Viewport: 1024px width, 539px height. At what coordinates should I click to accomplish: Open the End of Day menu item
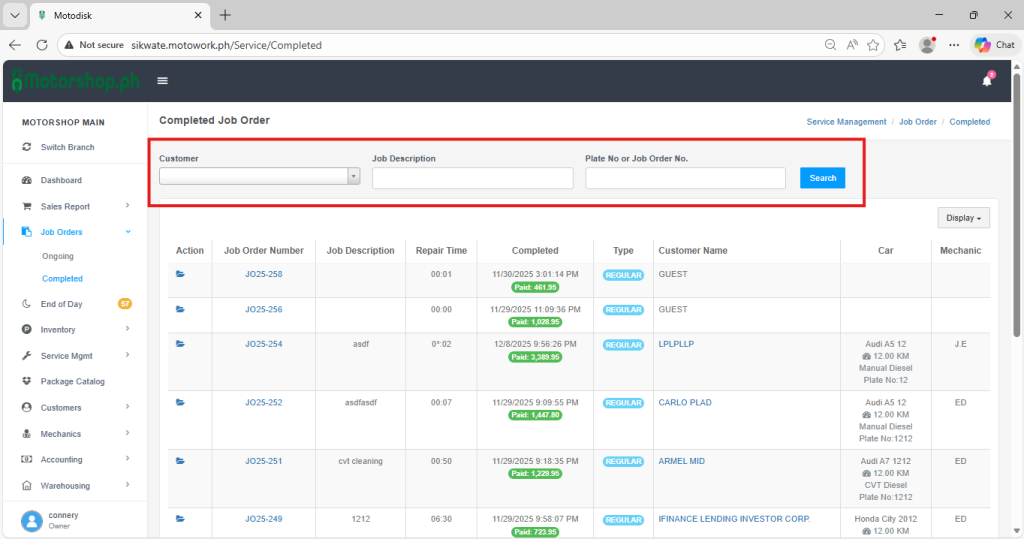(61, 304)
